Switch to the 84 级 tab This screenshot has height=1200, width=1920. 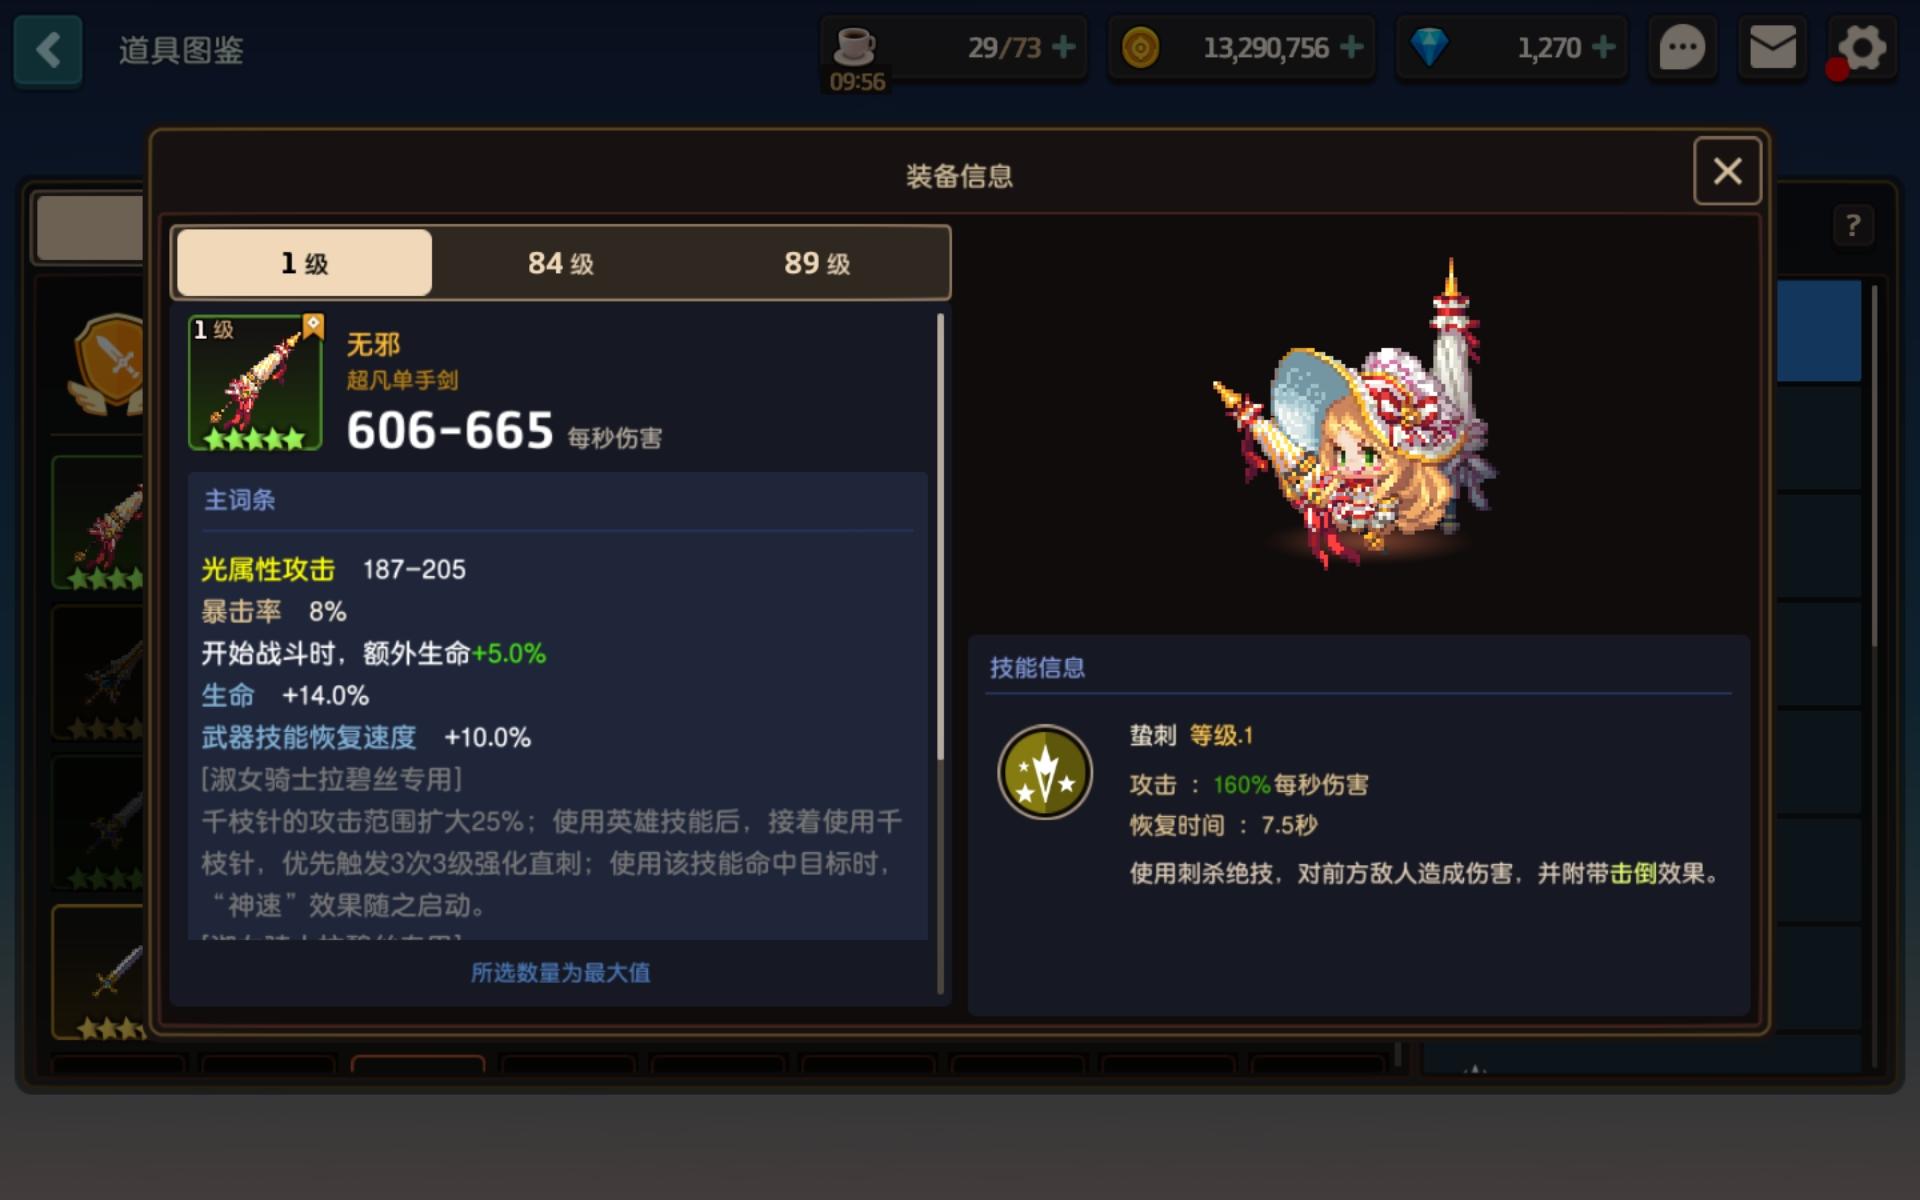(x=561, y=263)
